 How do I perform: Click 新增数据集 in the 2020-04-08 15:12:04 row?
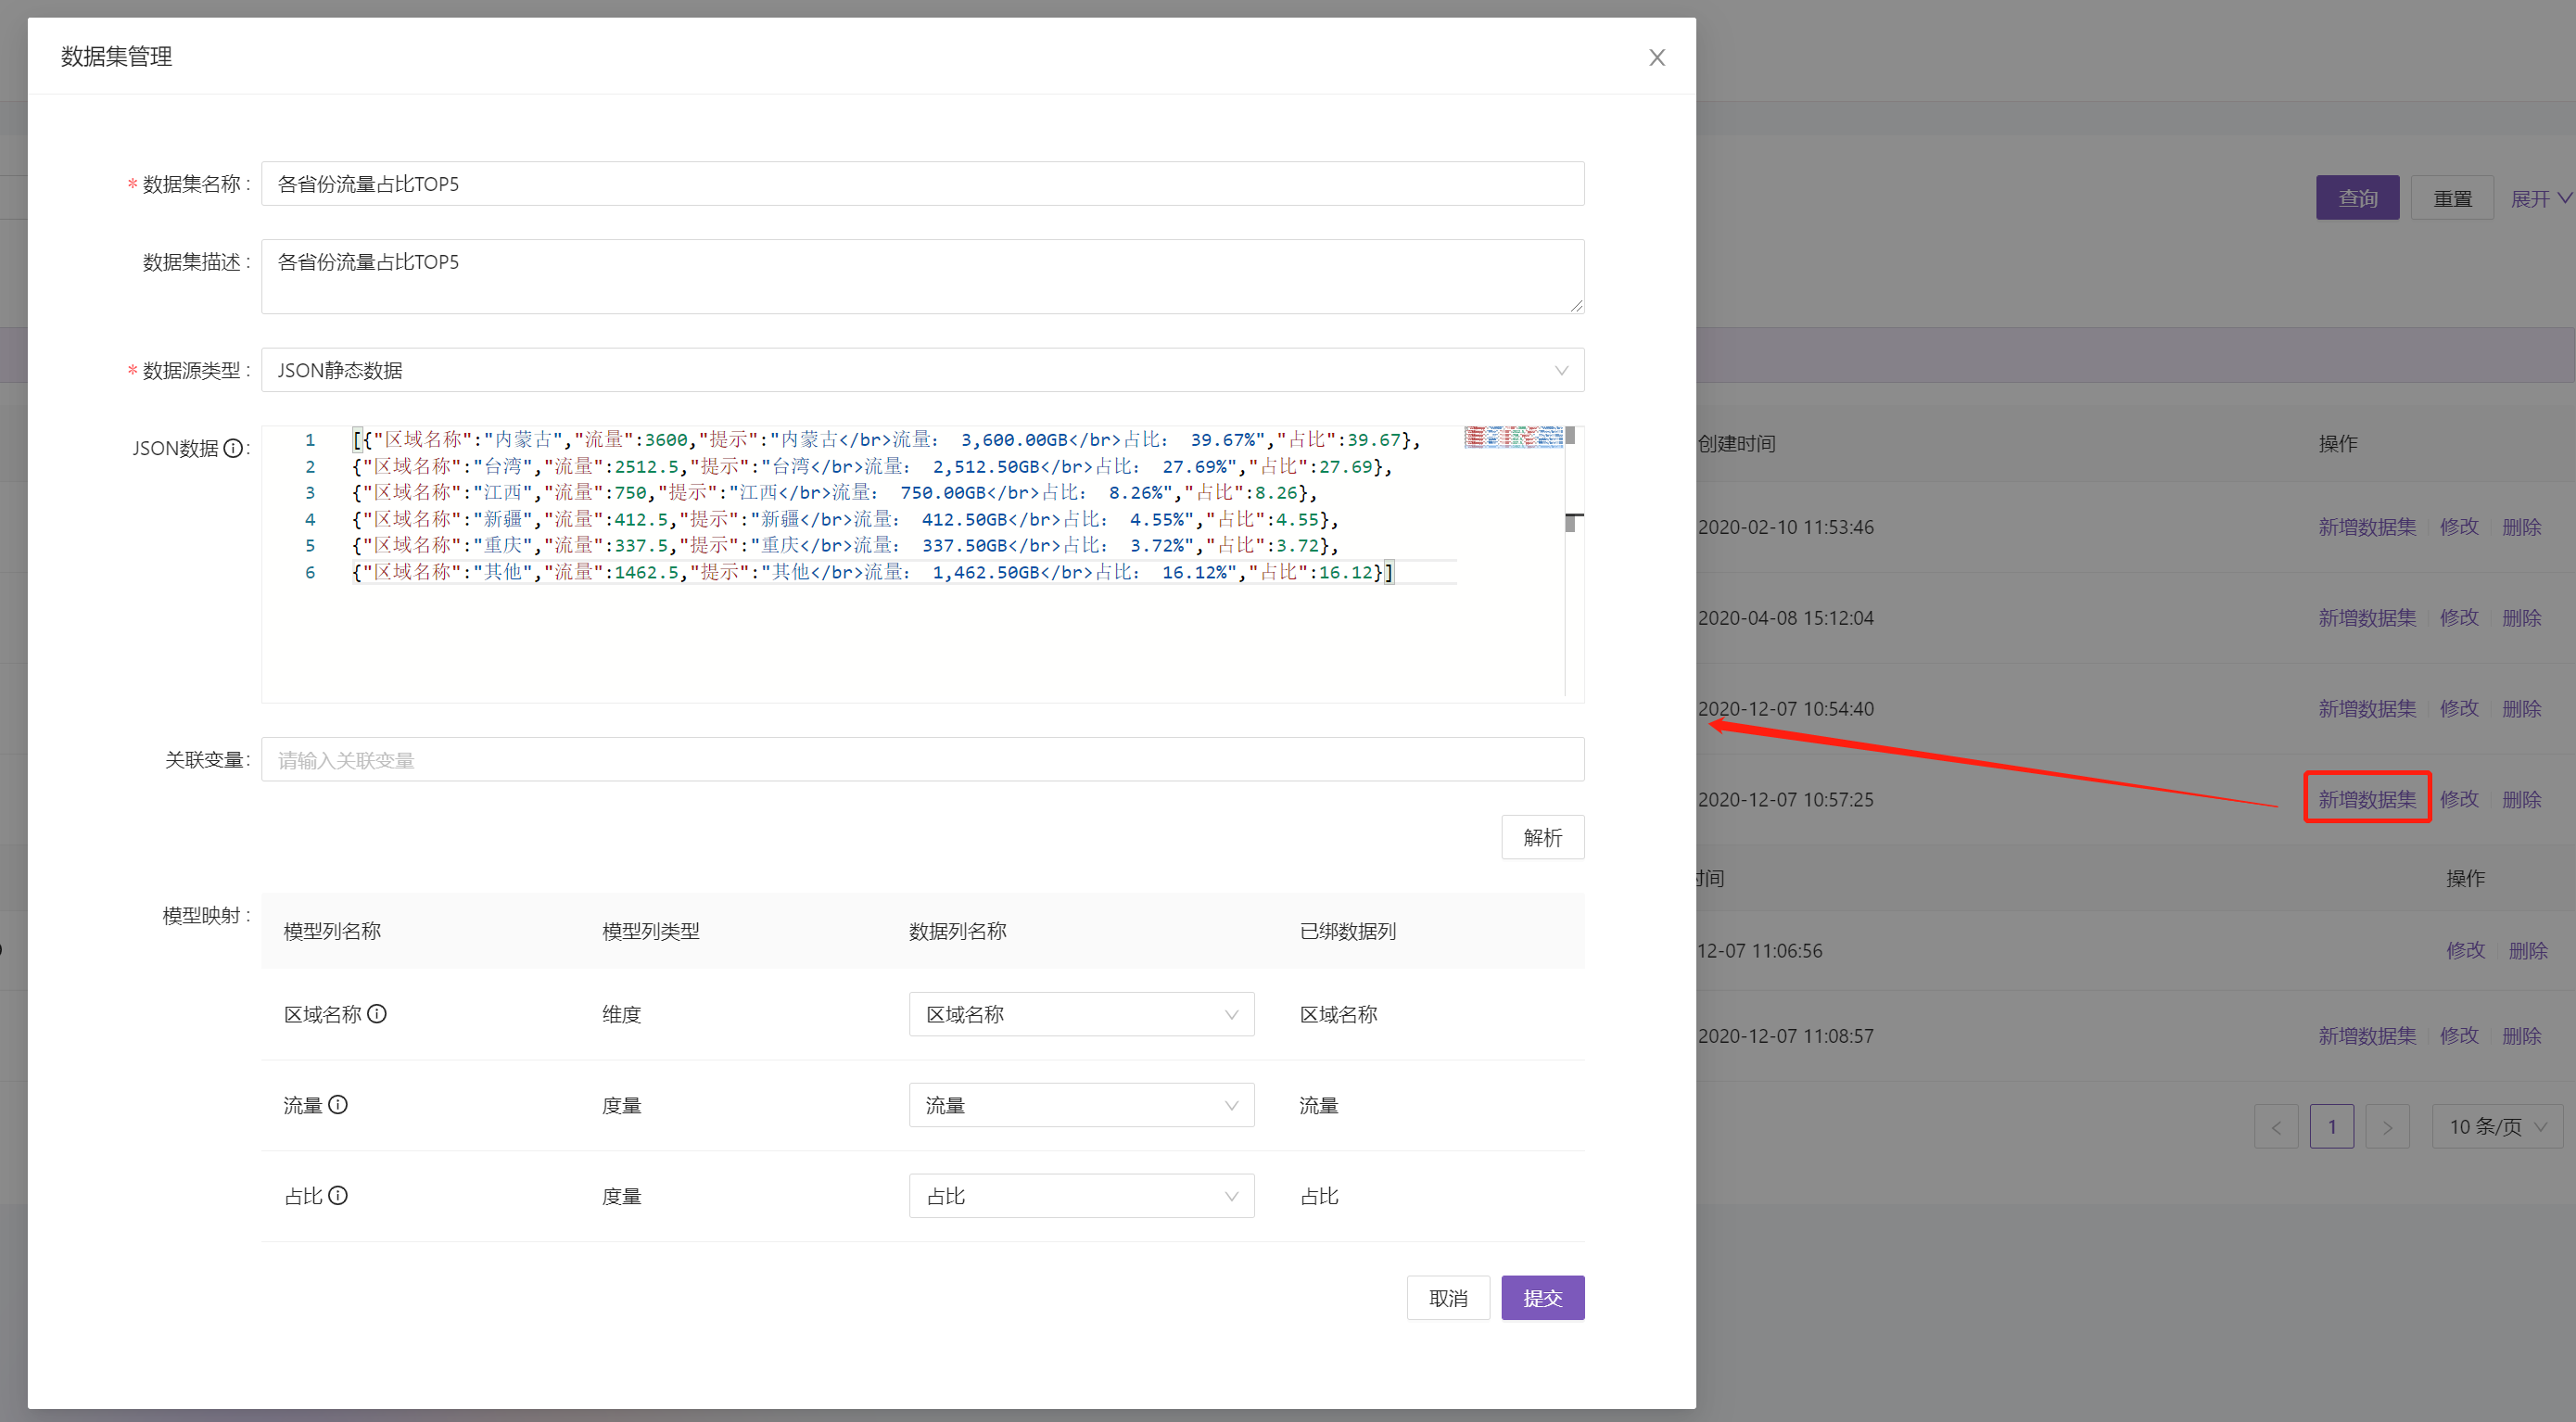(x=2367, y=618)
